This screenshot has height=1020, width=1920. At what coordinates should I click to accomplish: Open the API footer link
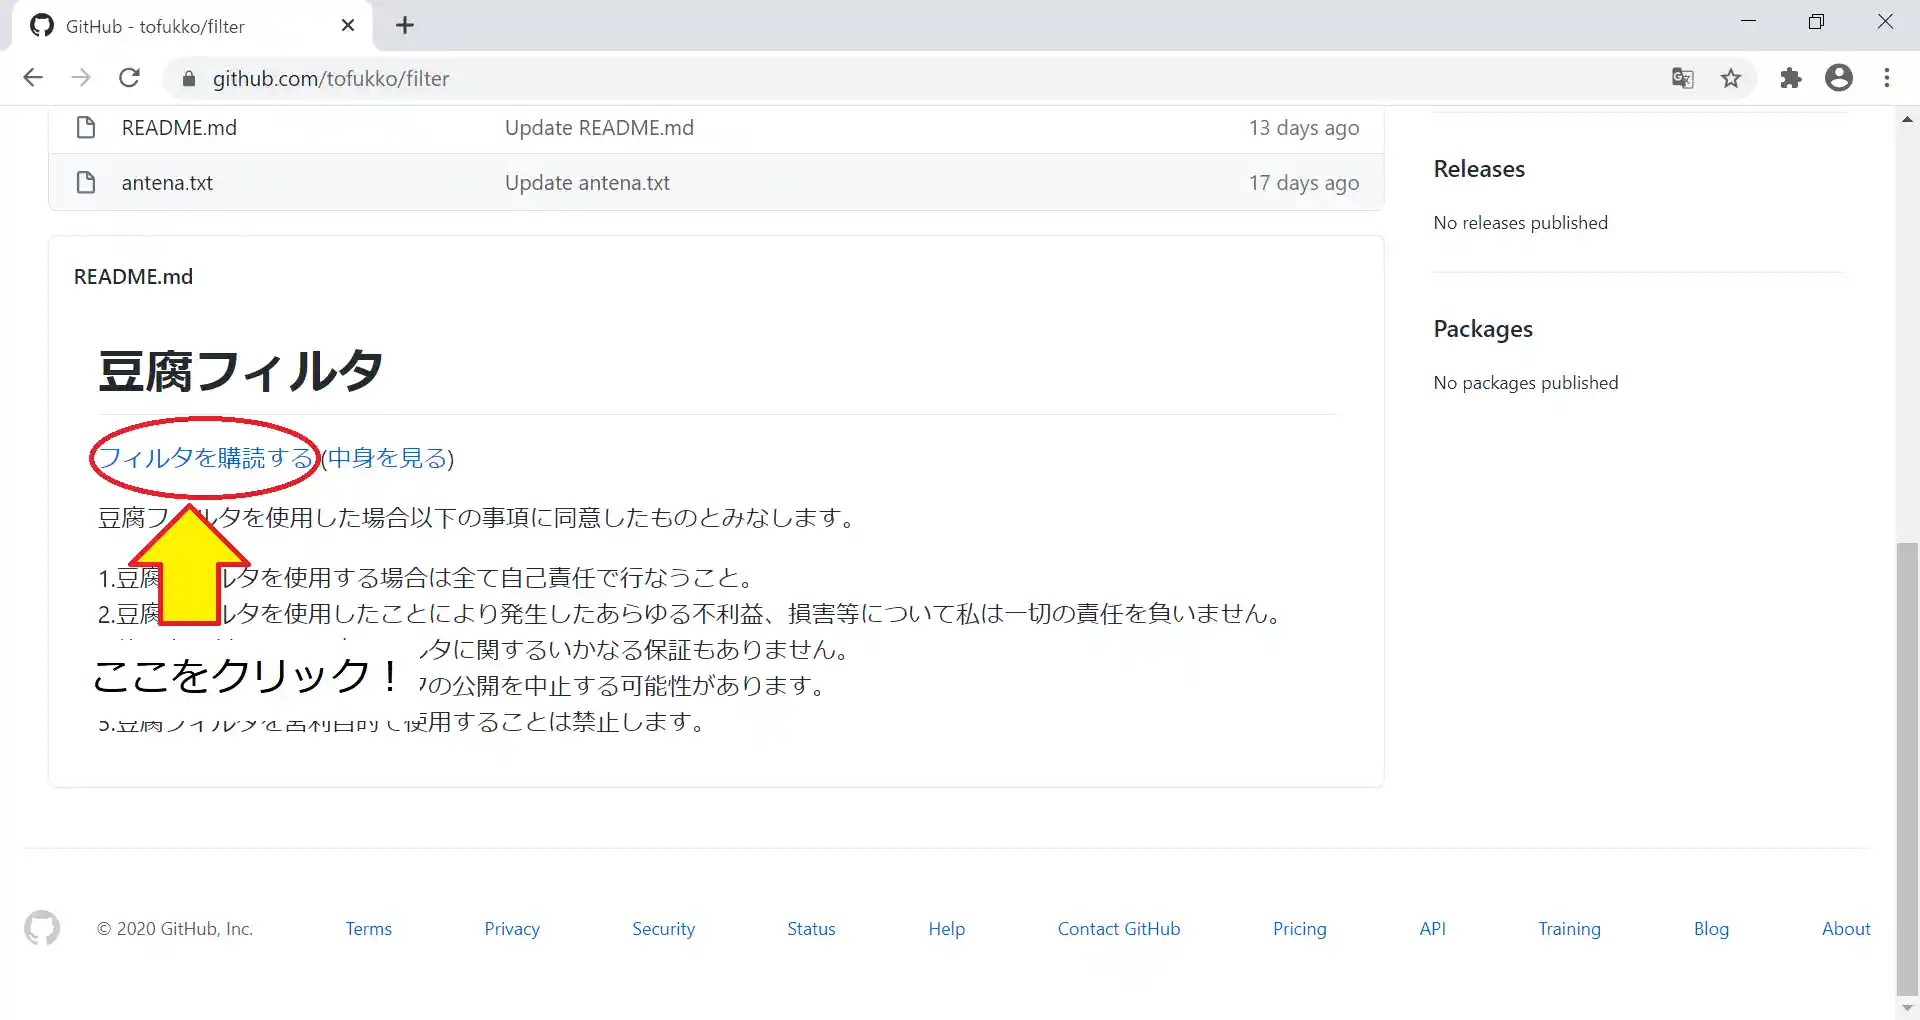tap(1432, 929)
